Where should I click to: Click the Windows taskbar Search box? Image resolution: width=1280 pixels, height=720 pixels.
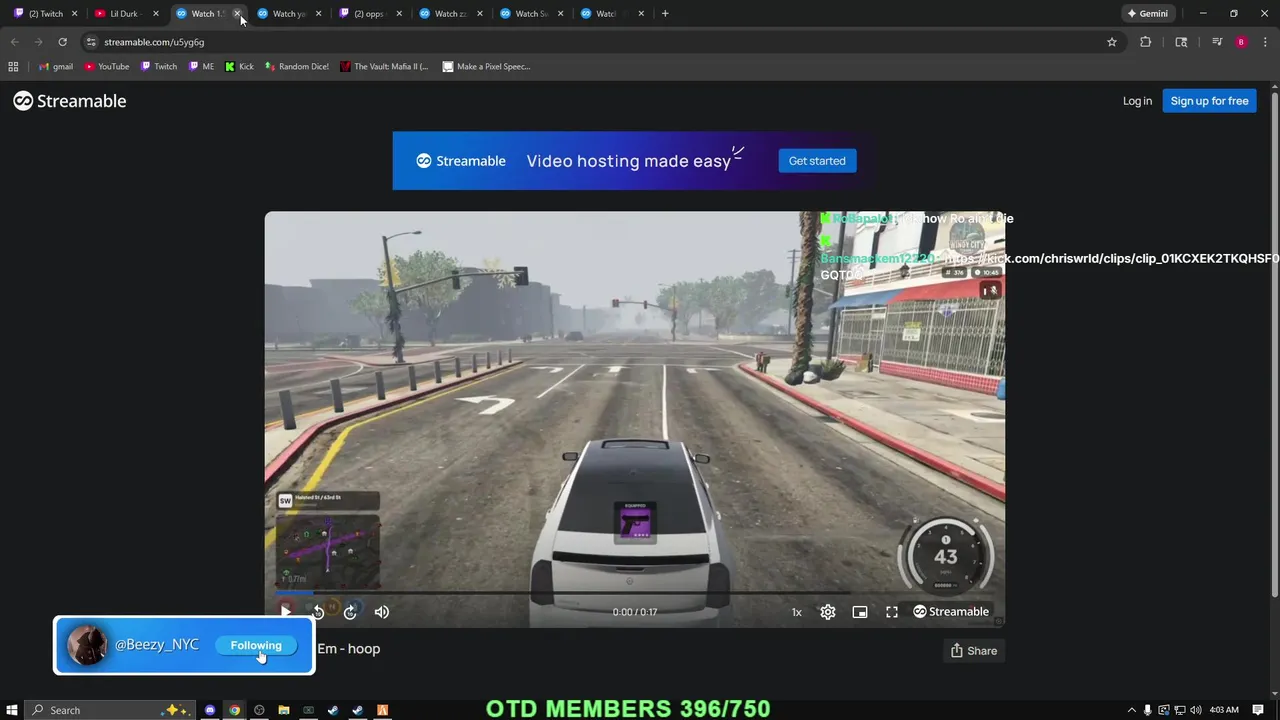point(110,710)
